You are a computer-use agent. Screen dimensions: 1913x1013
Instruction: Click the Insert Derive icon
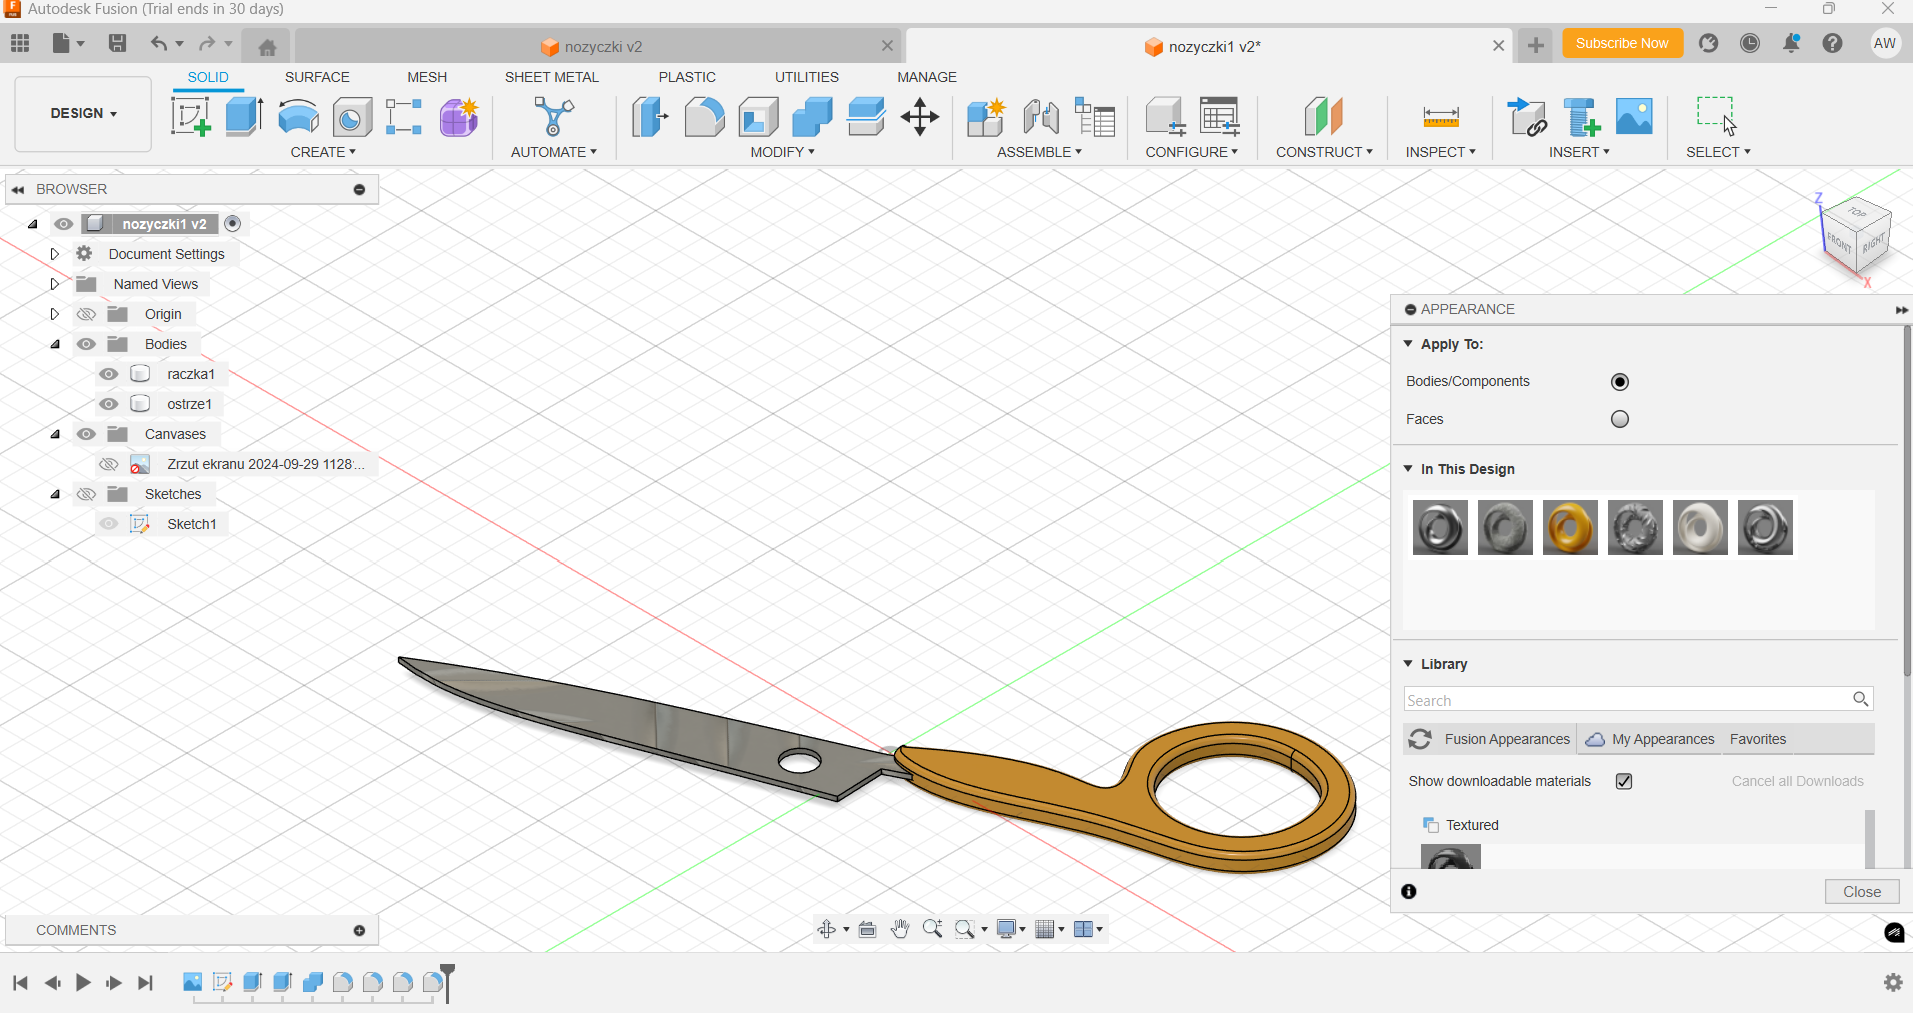[1527, 117]
